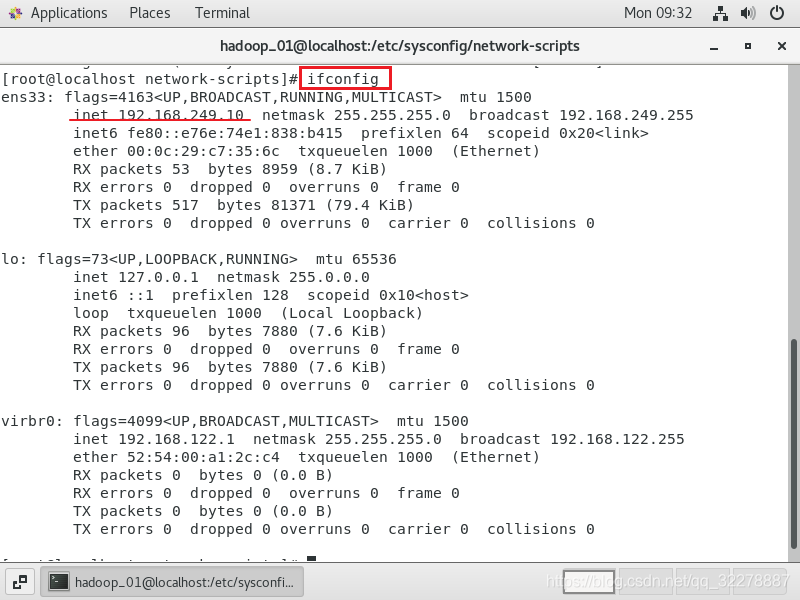Click the ether 00:0c:29:c7:35:6c address

176,151
